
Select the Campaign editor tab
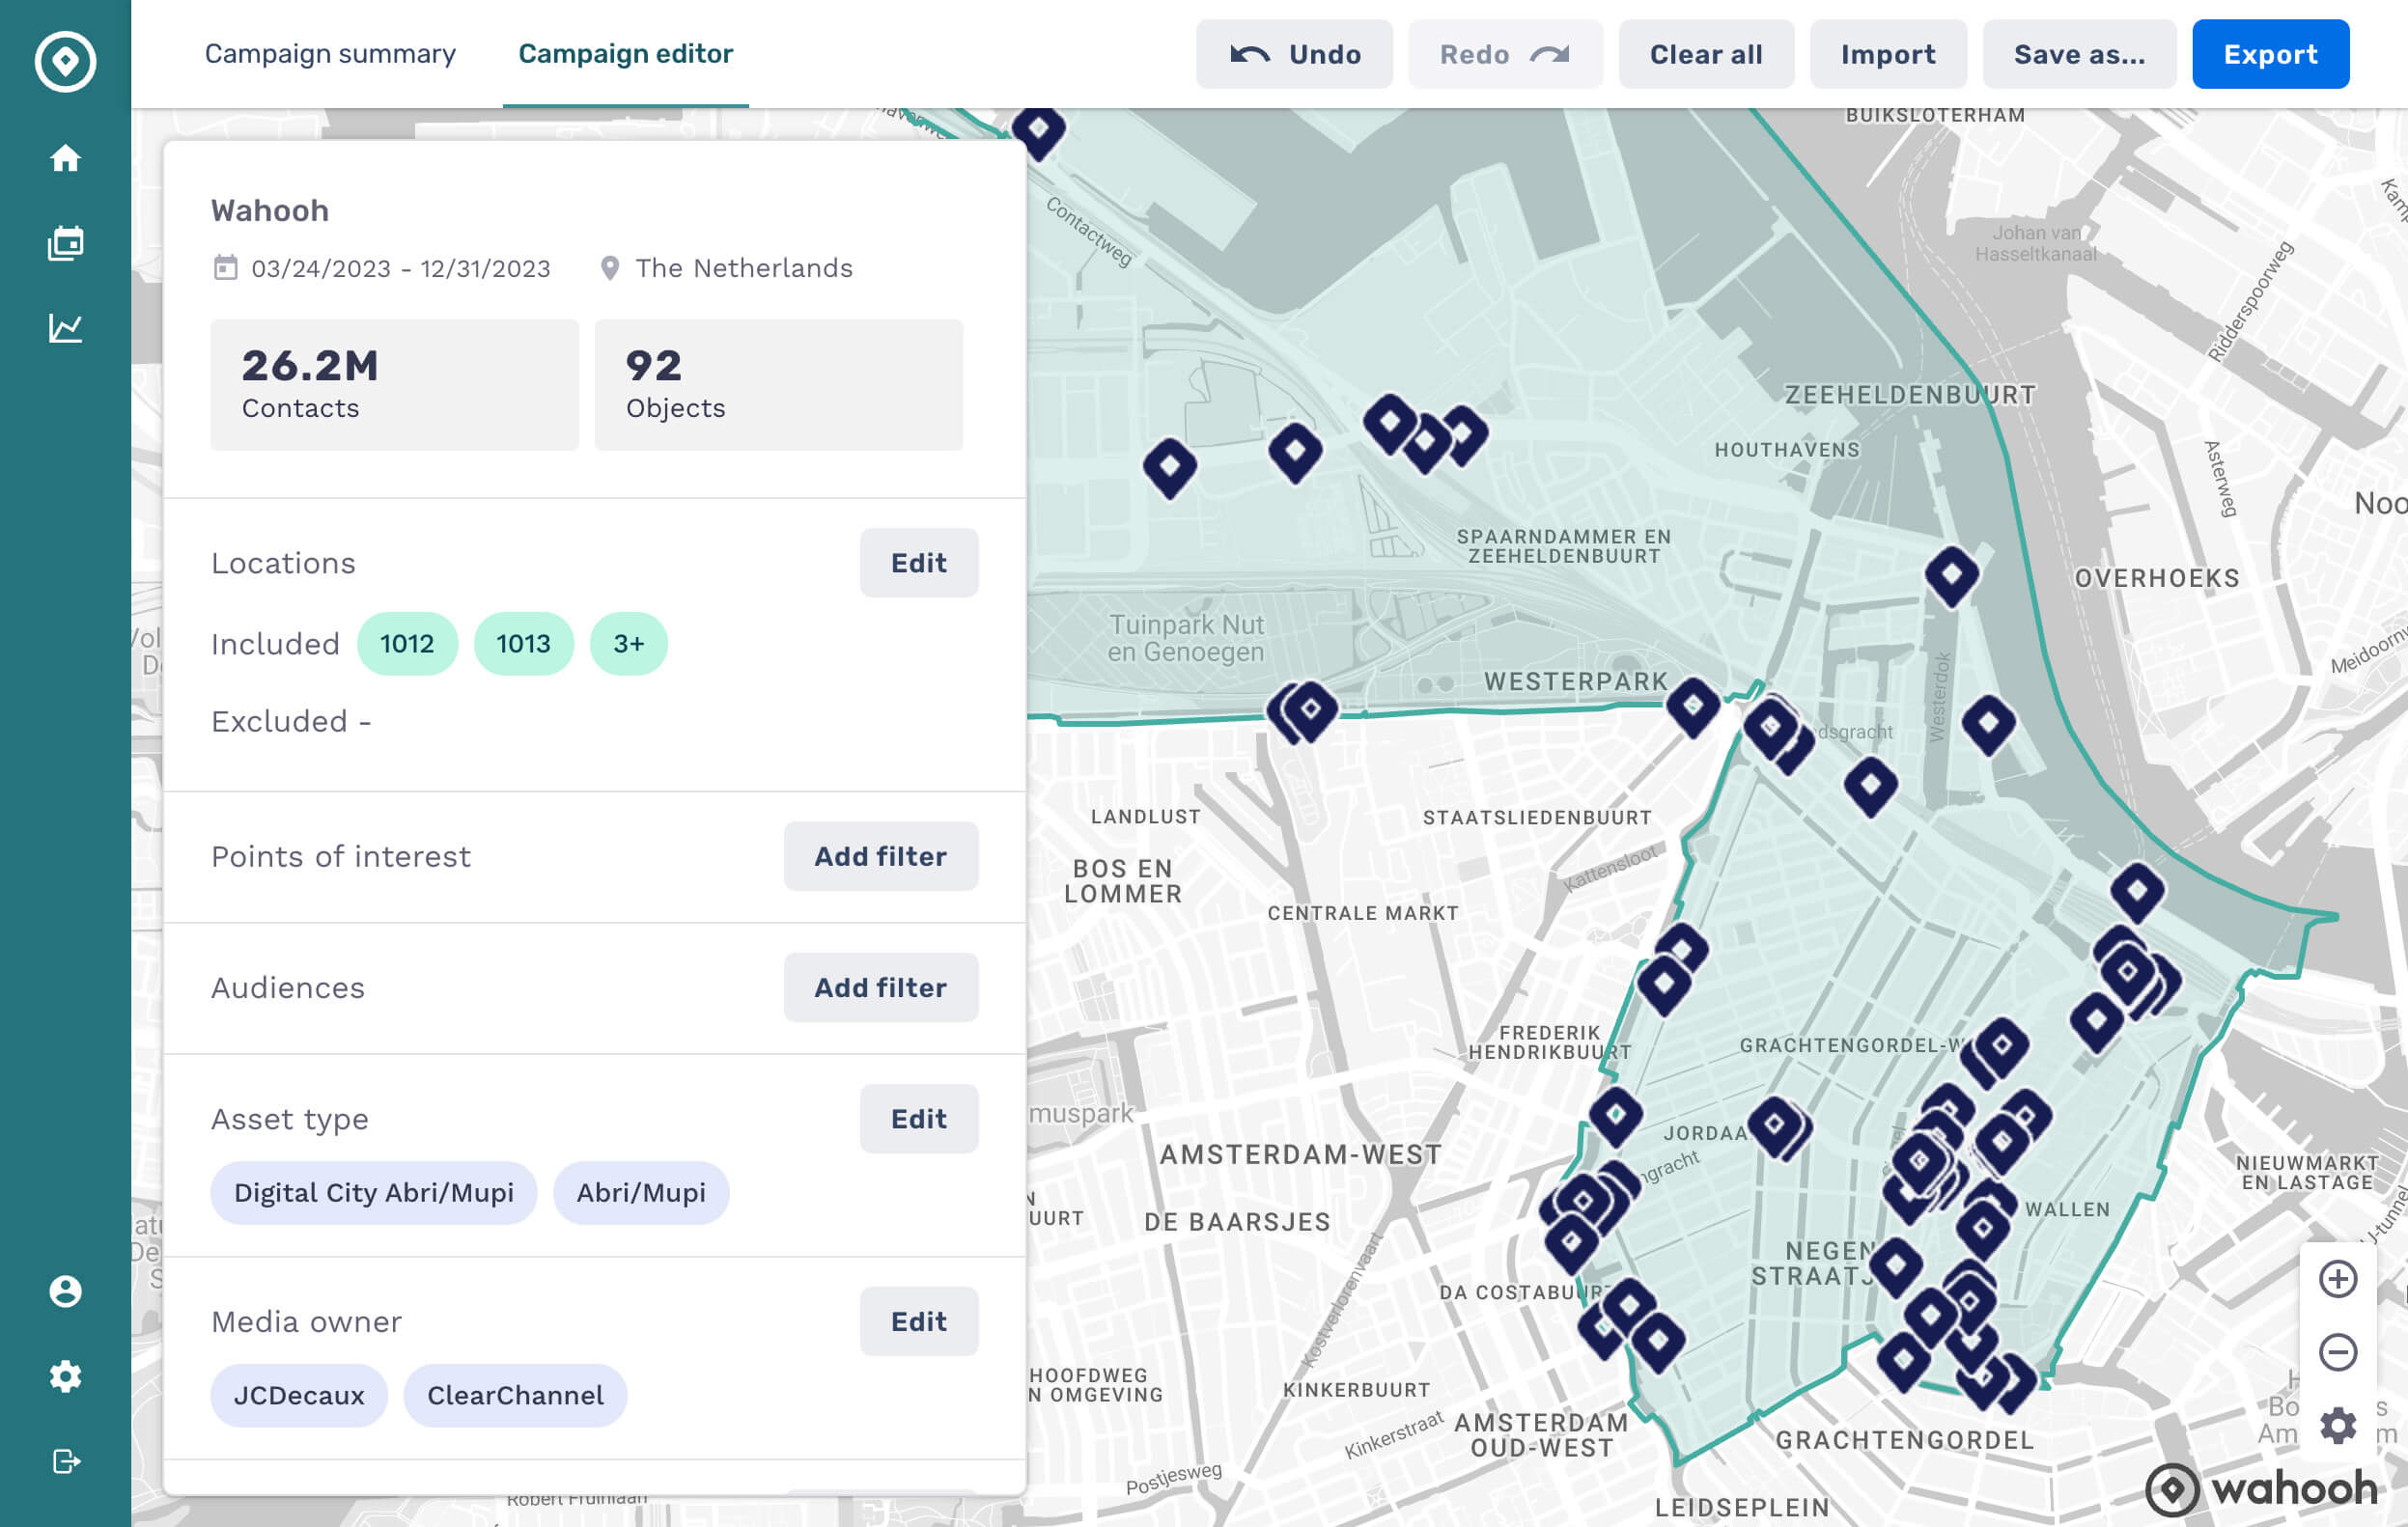[x=625, y=54]
